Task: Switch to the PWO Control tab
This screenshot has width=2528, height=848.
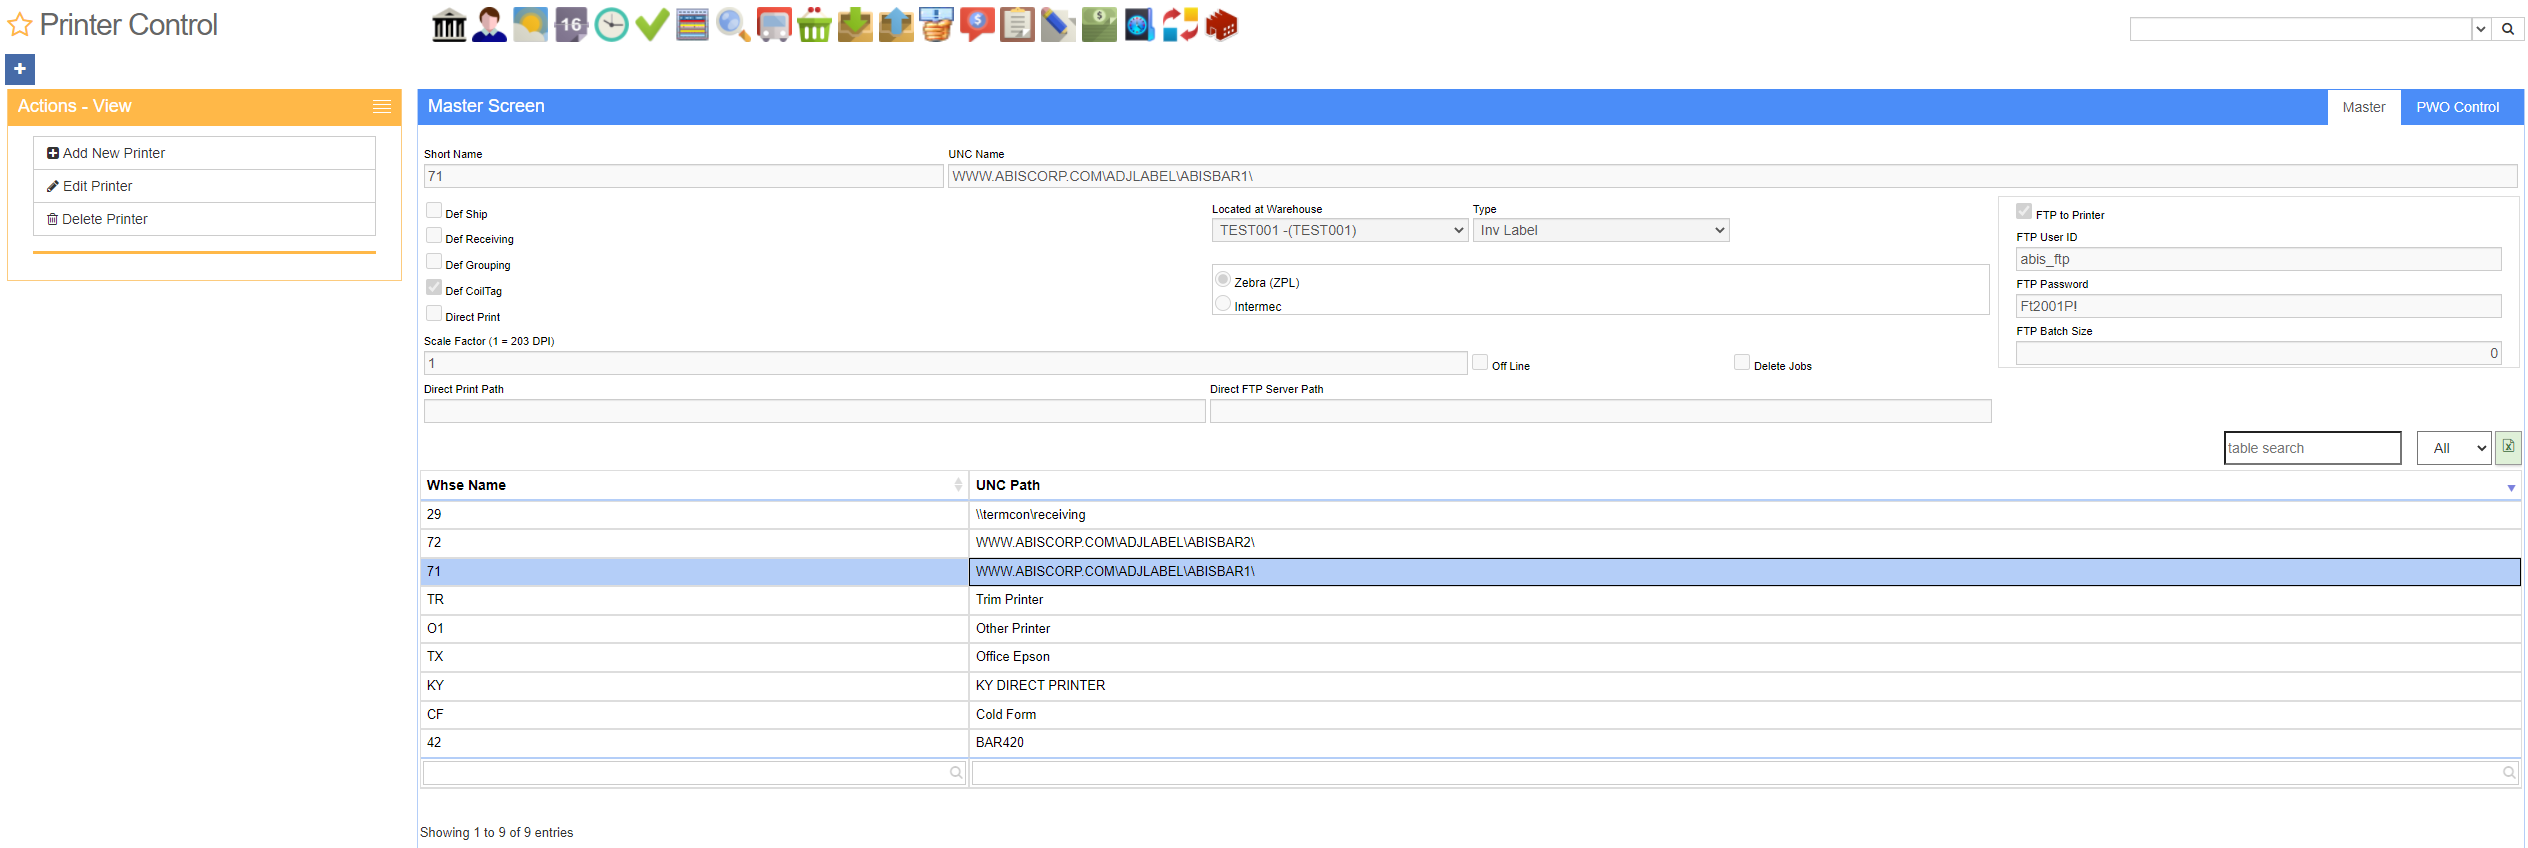Action: click(x=2457, y=107)
